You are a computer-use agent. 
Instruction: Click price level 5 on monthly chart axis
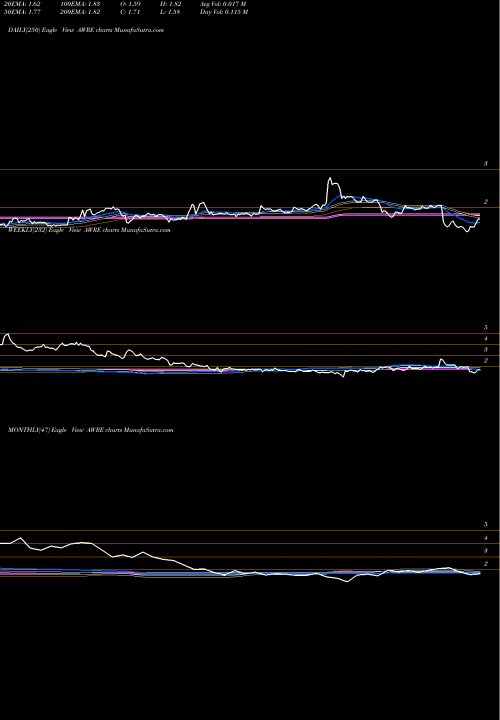(x=485, y=524)
